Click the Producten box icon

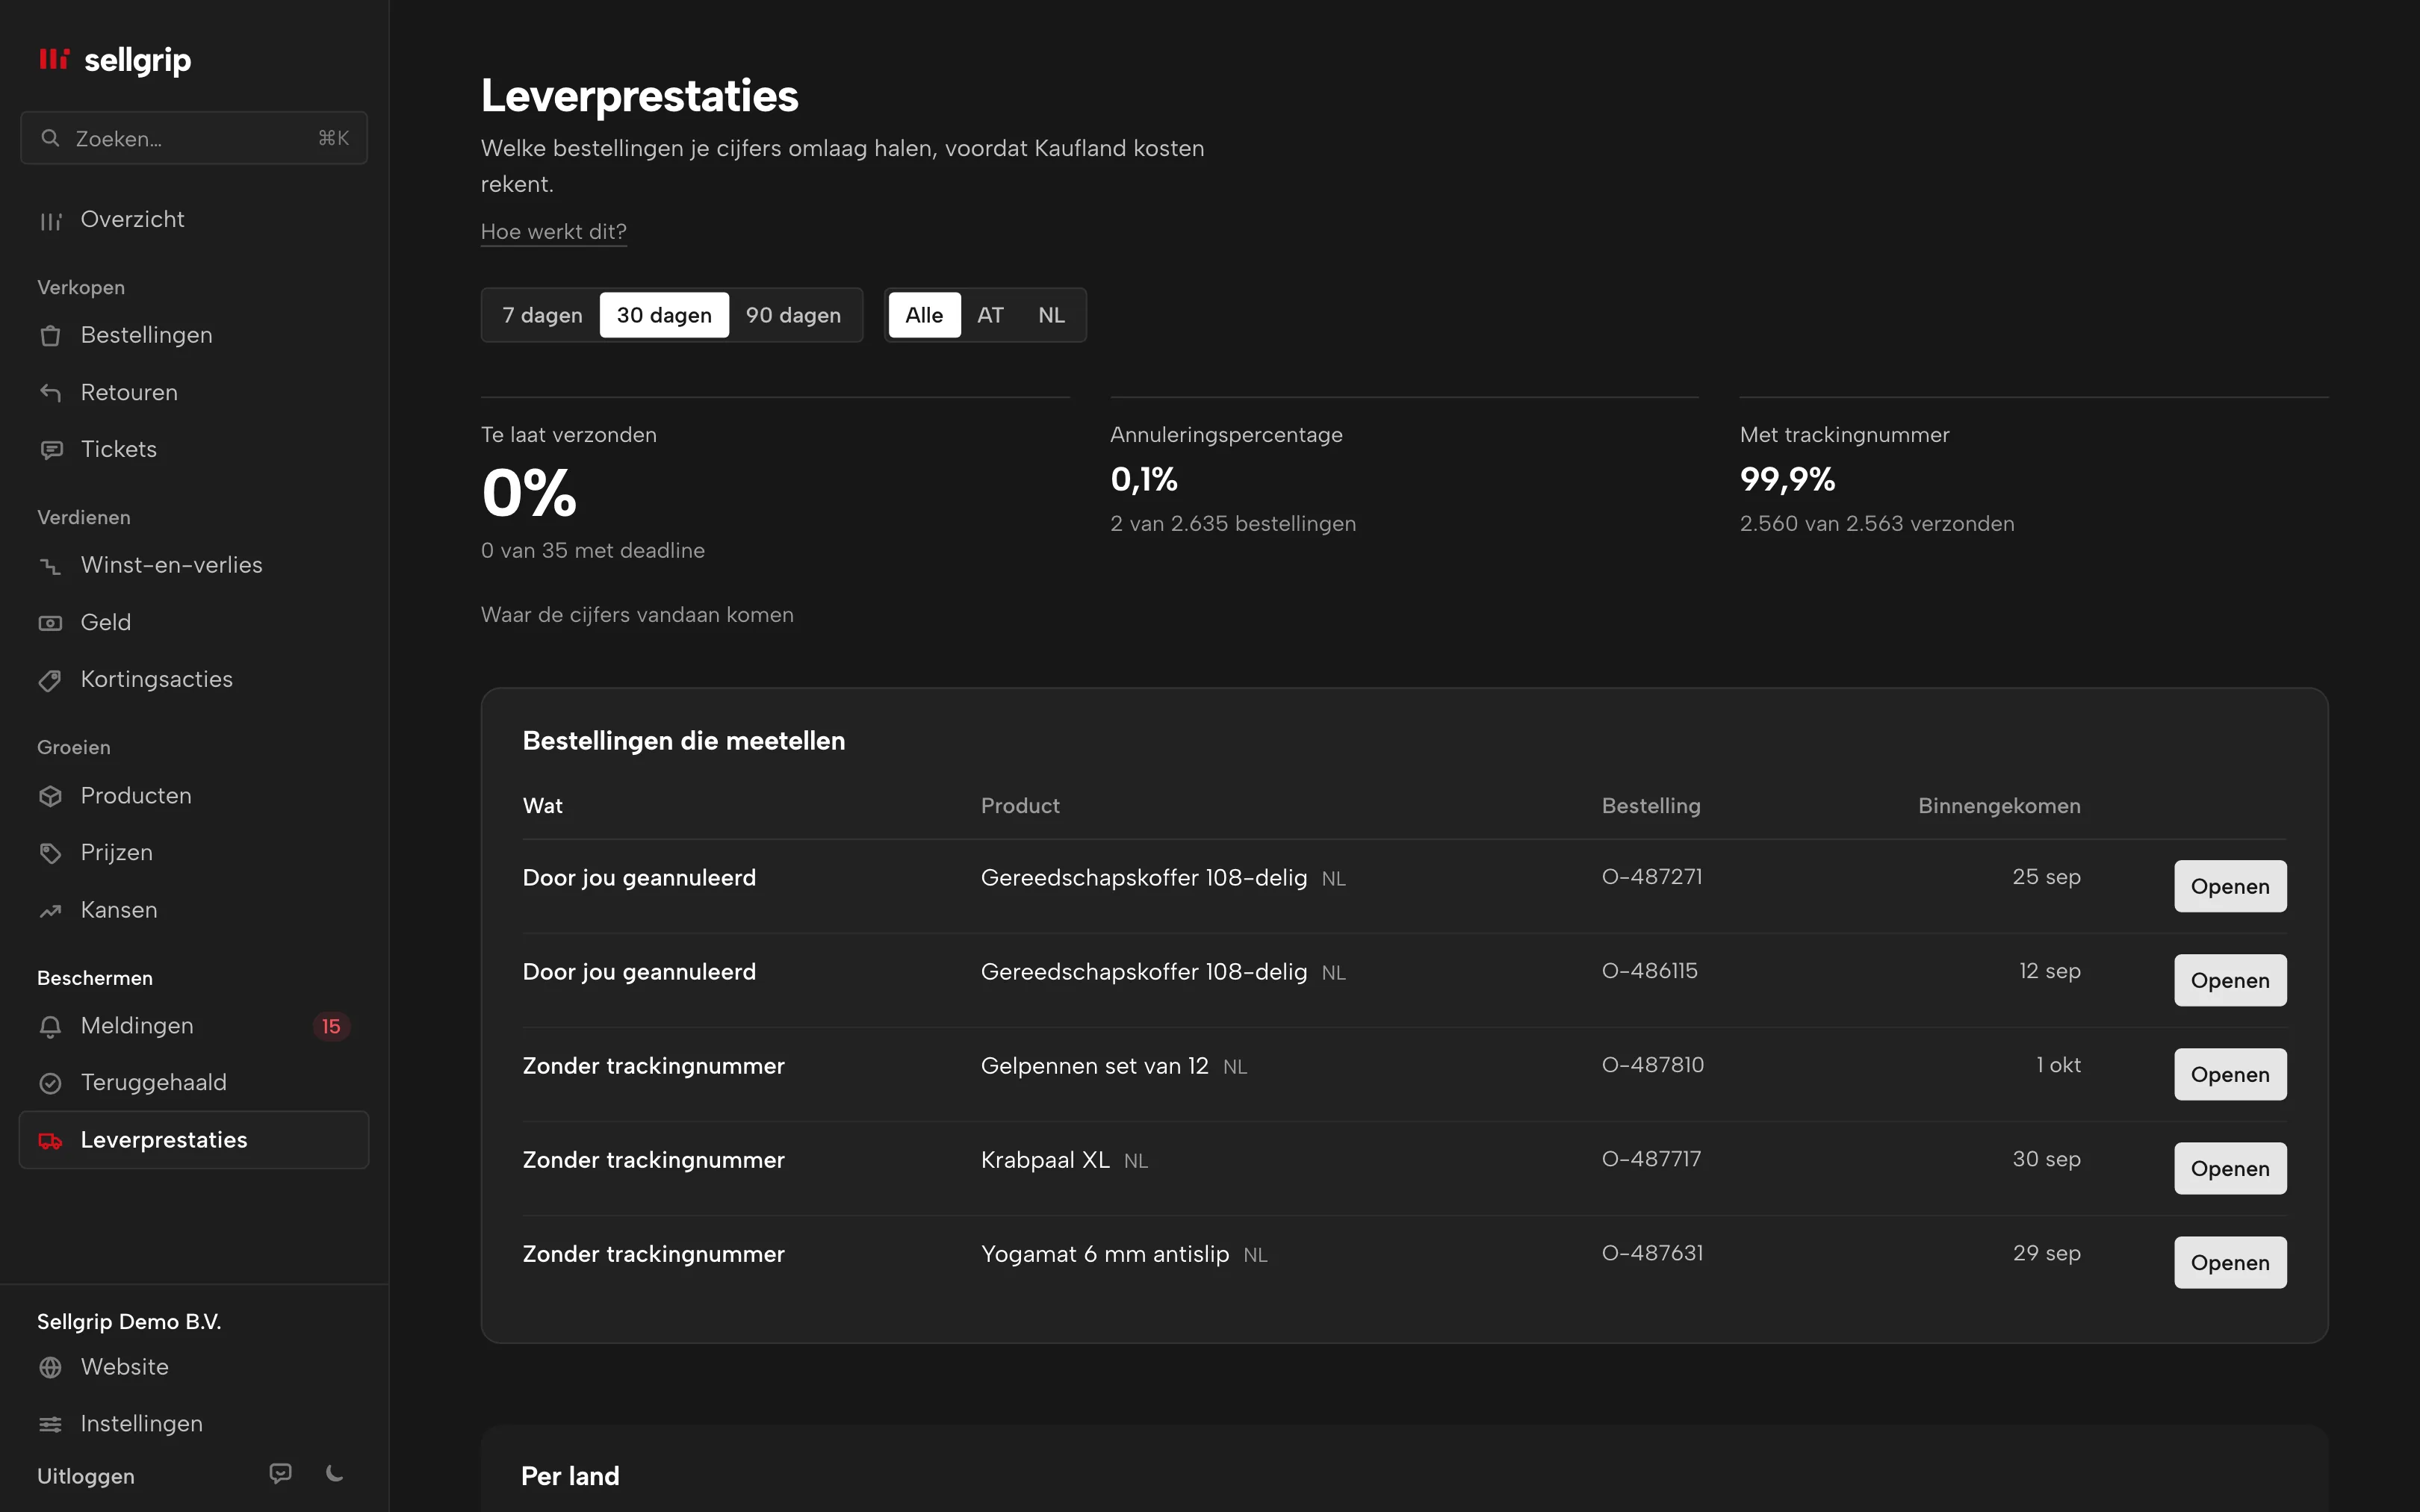(50, 796)
